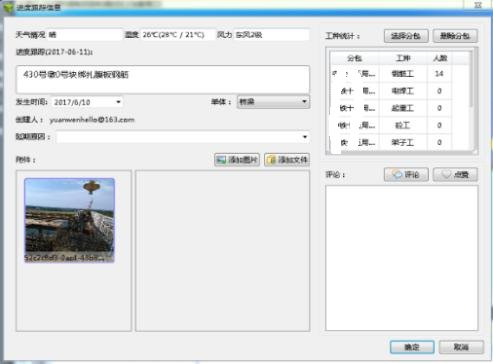
Task: Click the progress tracking text area with 430号墩
Action: point(163,79)
